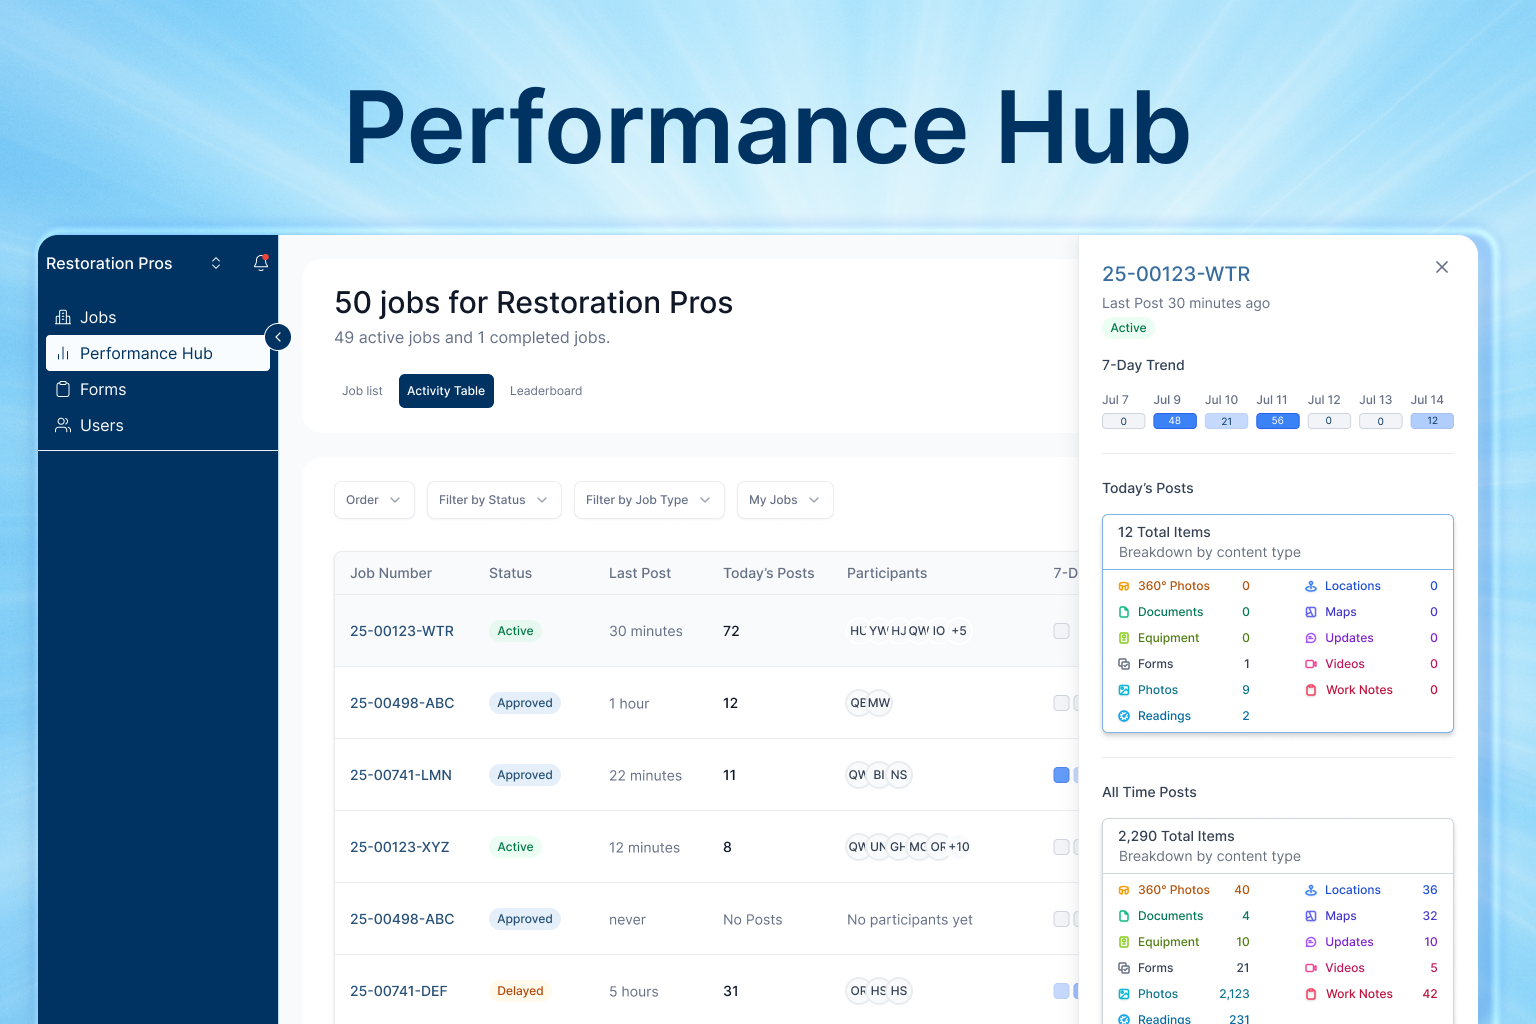This screenshot has width=1536, height=1024.
Task: Open Jobs in the sidebar
Action: point(158,317)
